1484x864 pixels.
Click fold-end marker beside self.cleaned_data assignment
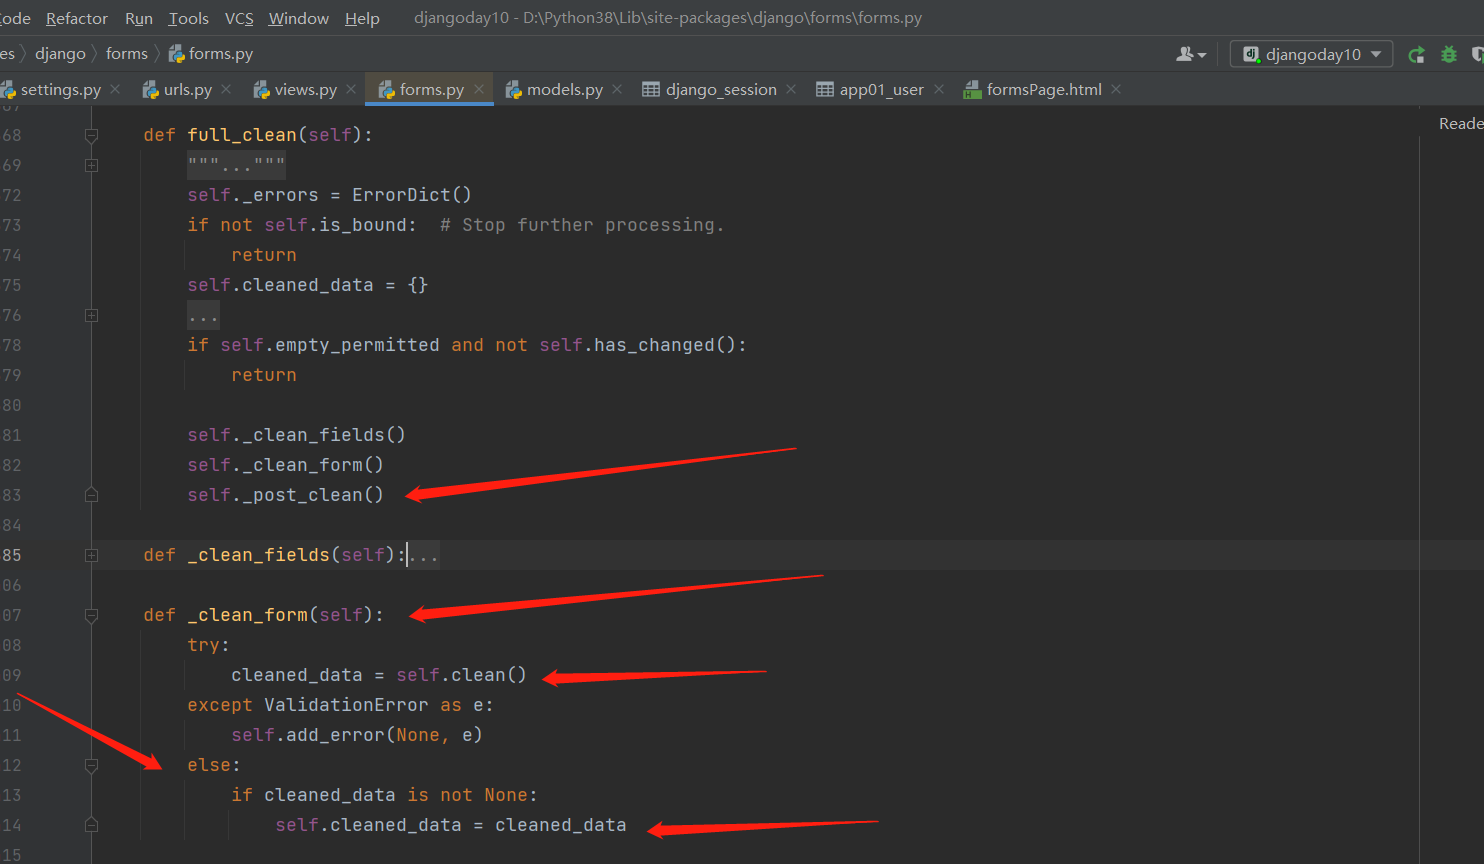[x=91, y=825]
